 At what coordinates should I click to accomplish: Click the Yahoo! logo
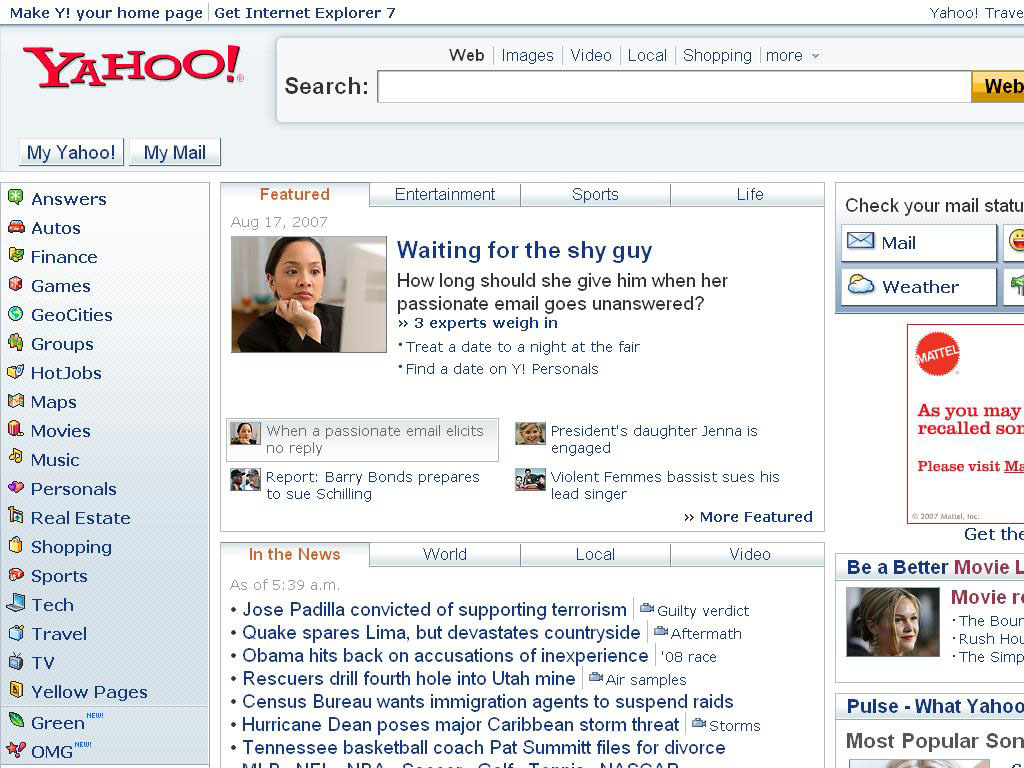[x=133, y=65]
